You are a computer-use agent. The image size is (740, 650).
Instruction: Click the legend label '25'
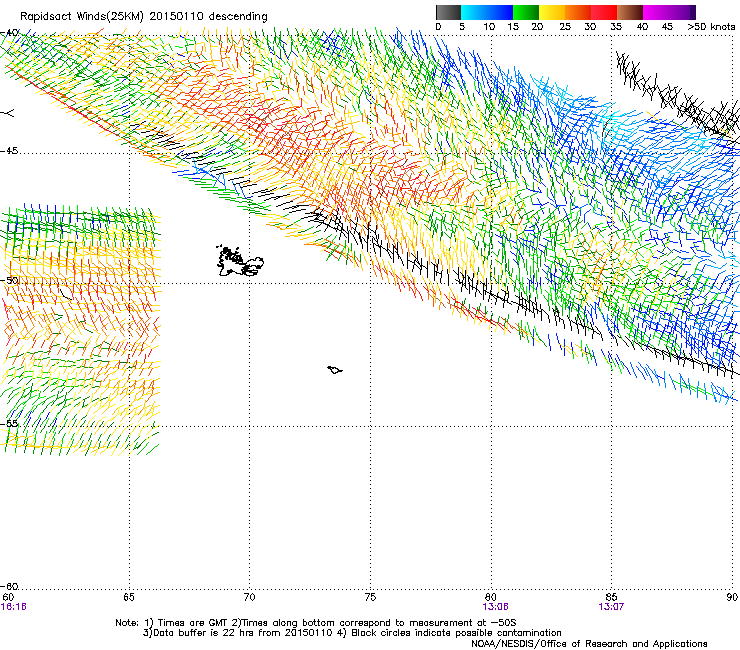[565, 27]
